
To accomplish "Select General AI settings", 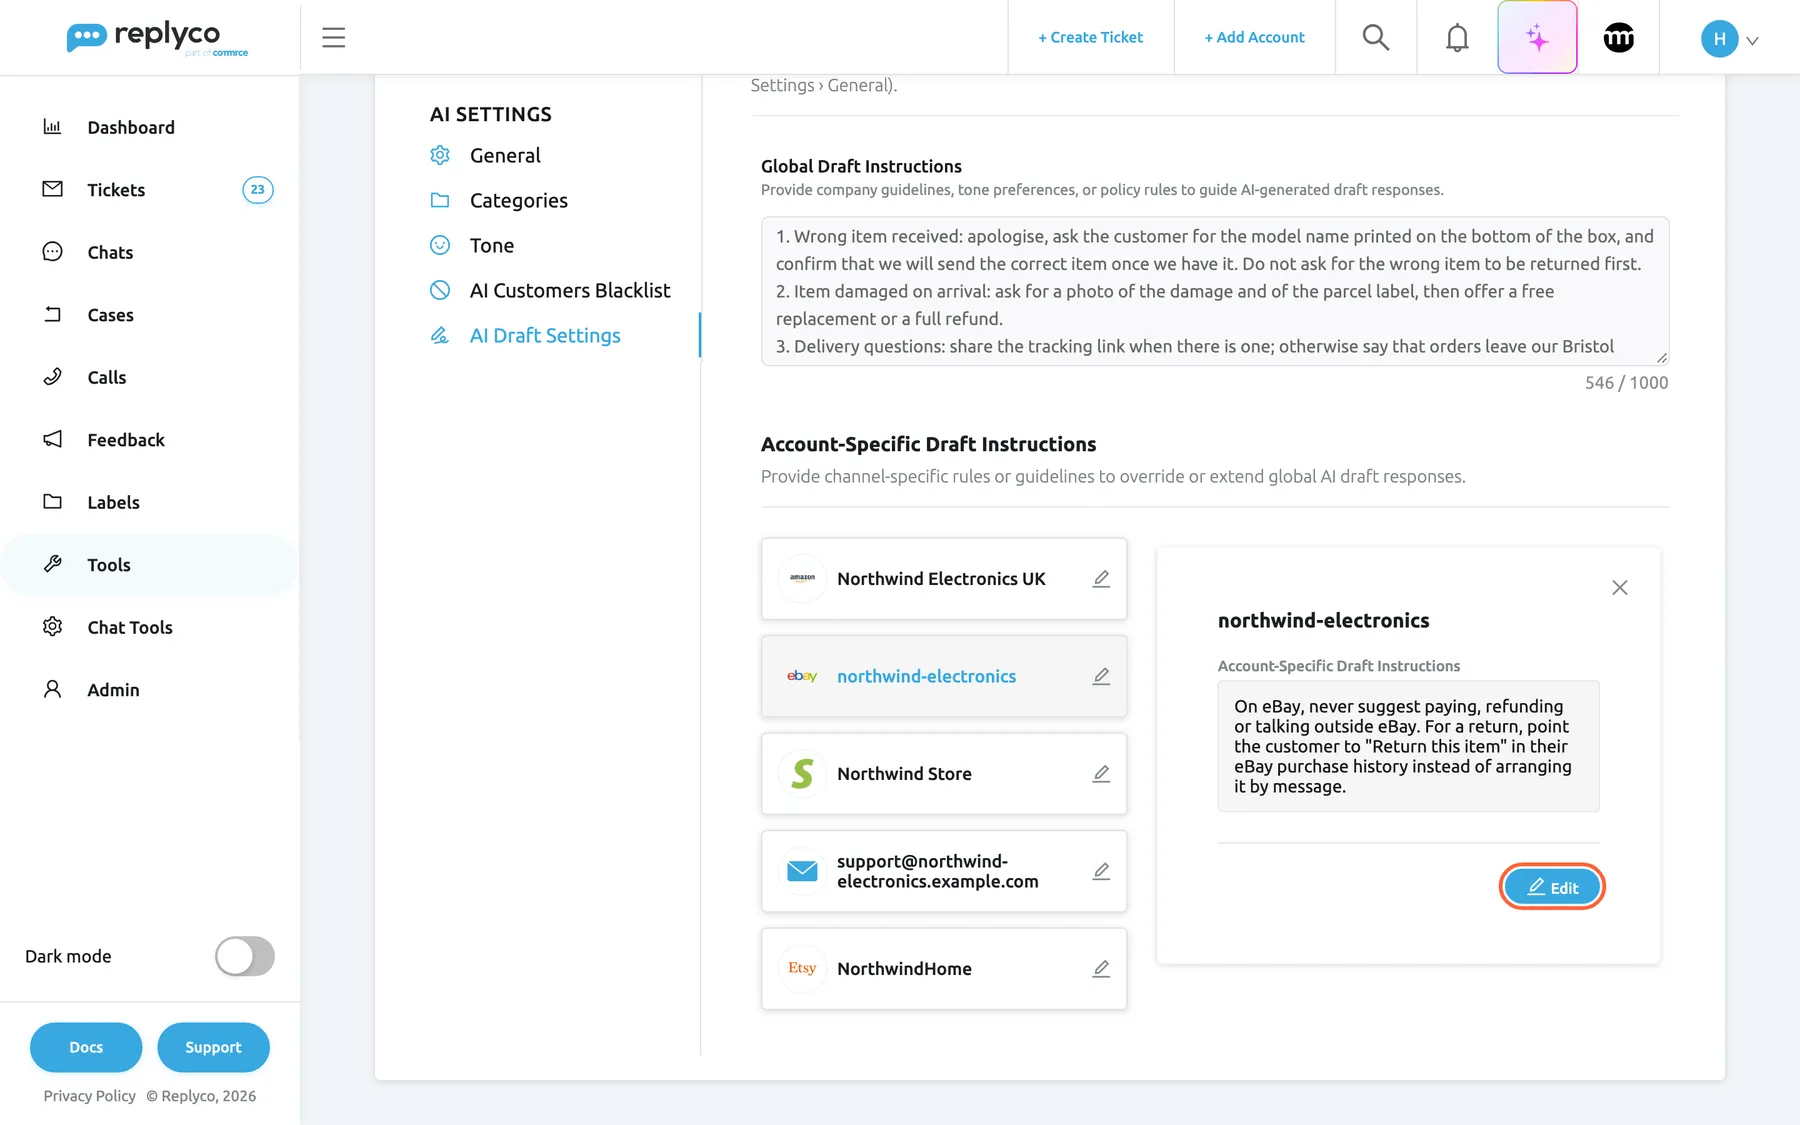I will 505,155.
